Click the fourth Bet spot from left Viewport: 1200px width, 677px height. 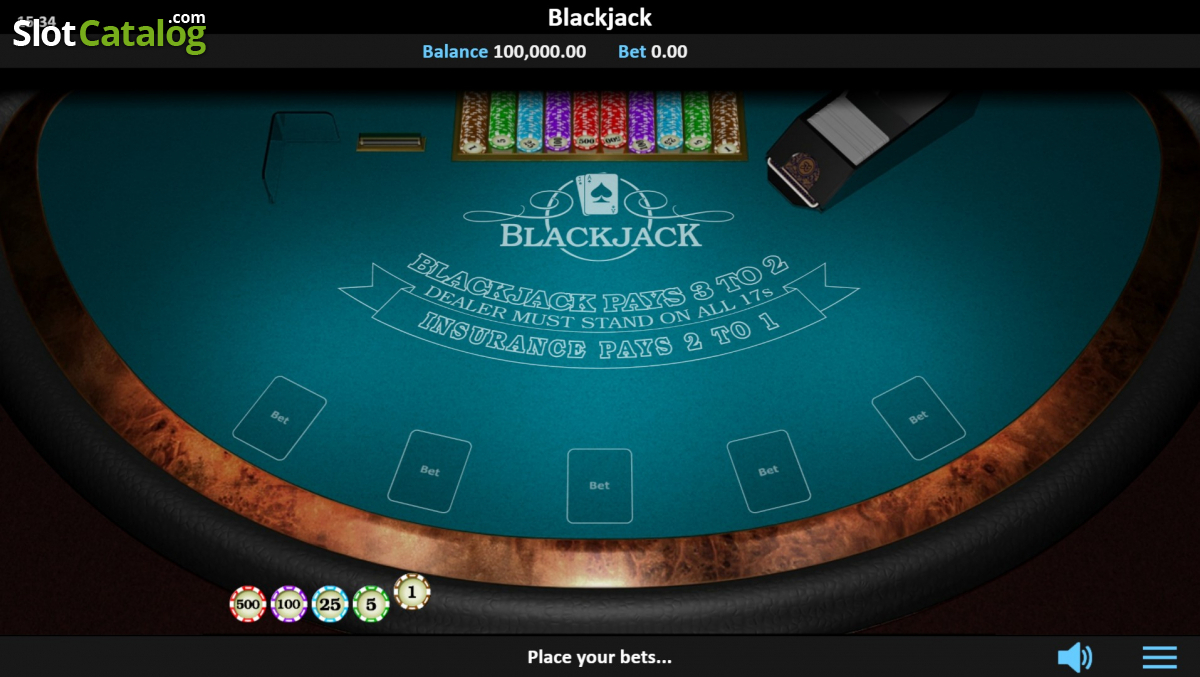pyautogui.click(x=768, y=471)
